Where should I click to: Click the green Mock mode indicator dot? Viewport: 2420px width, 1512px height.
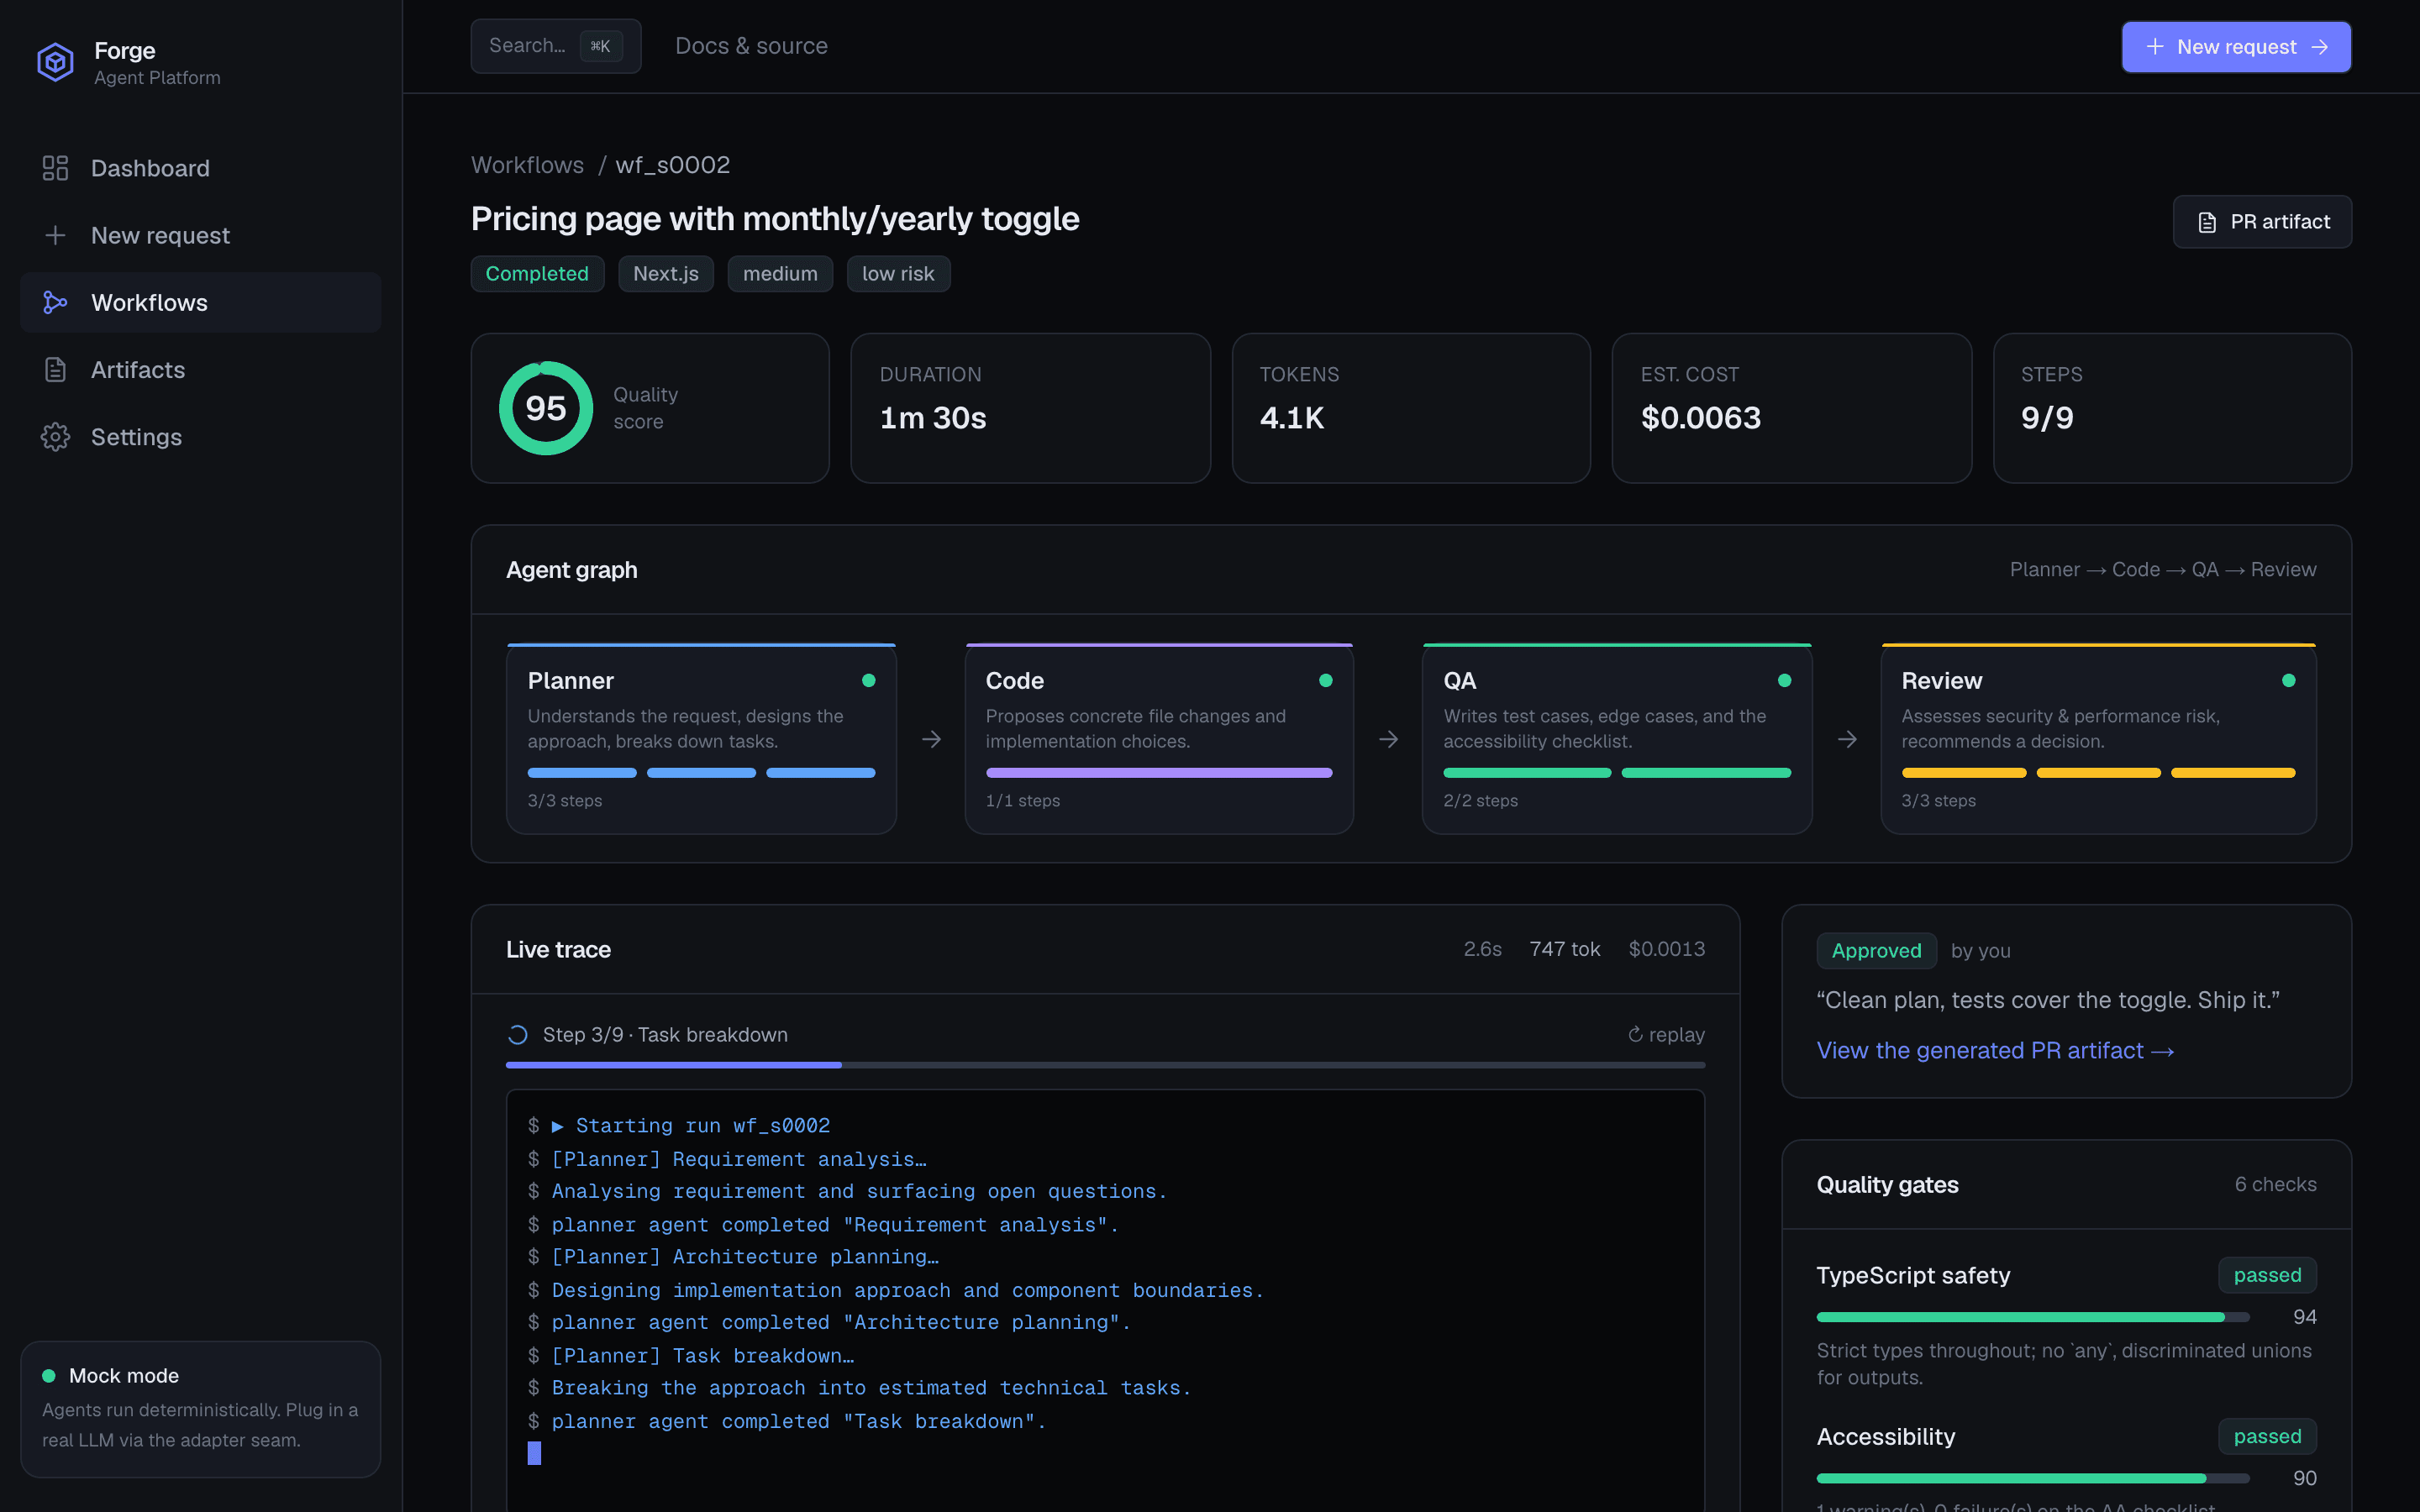(48, 1376)
